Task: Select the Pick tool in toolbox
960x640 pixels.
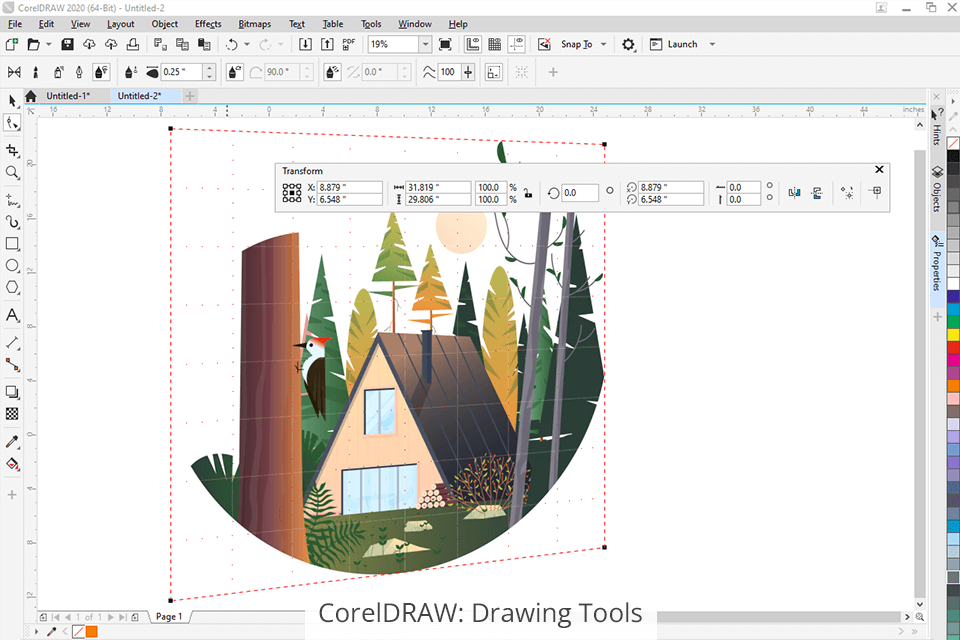Action: pyautogui.click(x=12, y=100)
